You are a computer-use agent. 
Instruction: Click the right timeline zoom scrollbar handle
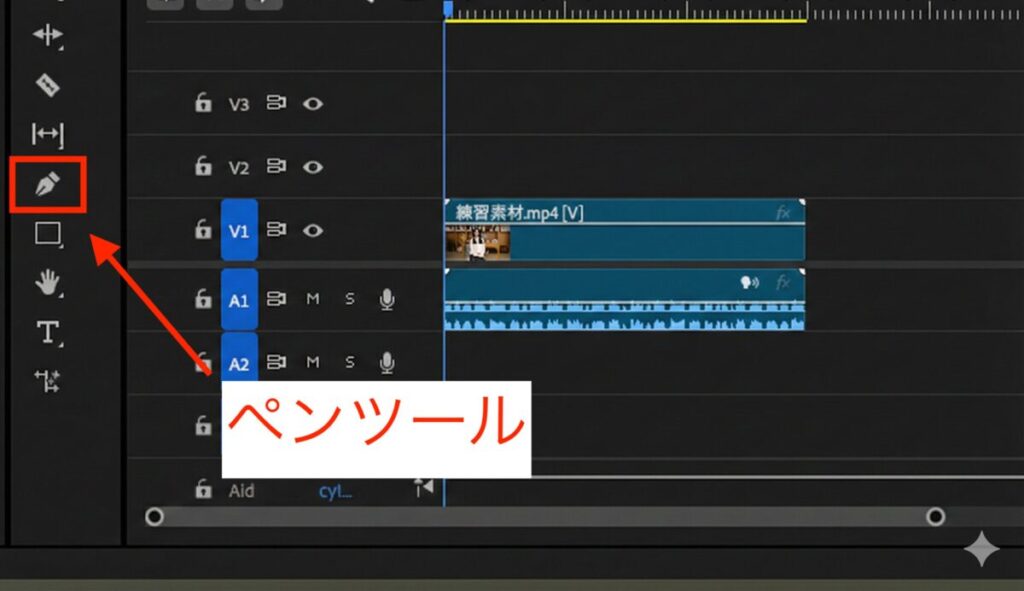[935, 517]
